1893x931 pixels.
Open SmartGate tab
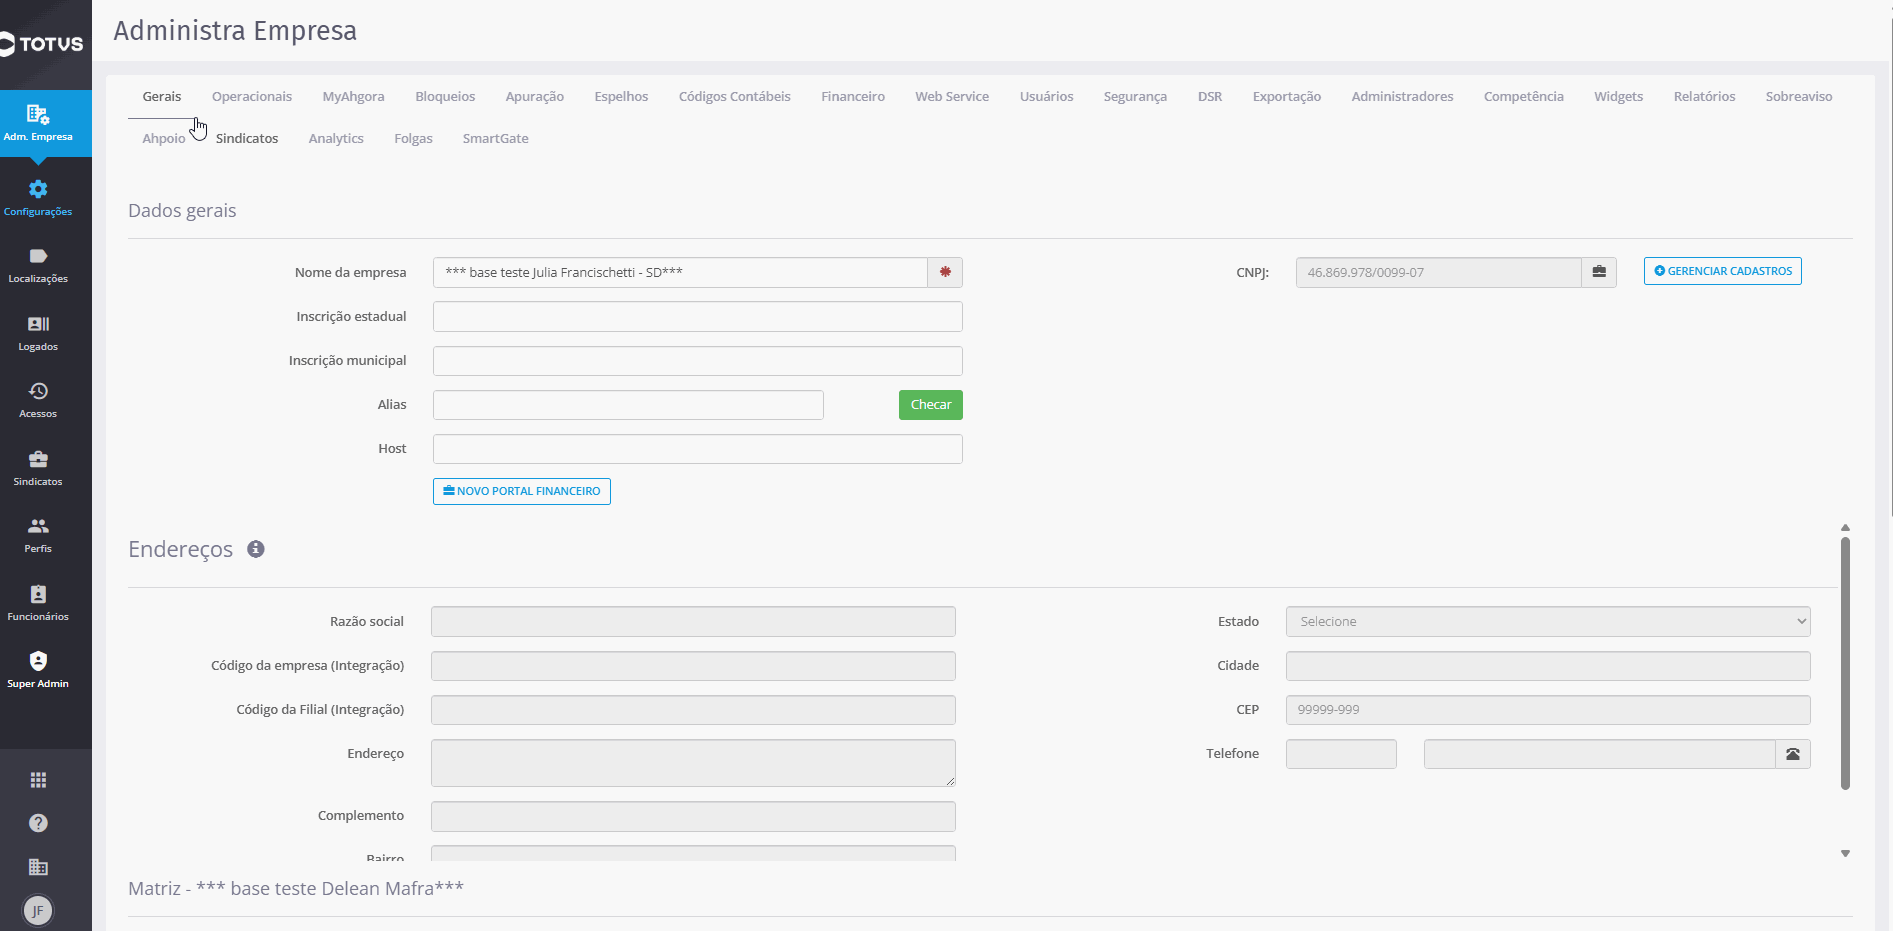click(496, 138)
